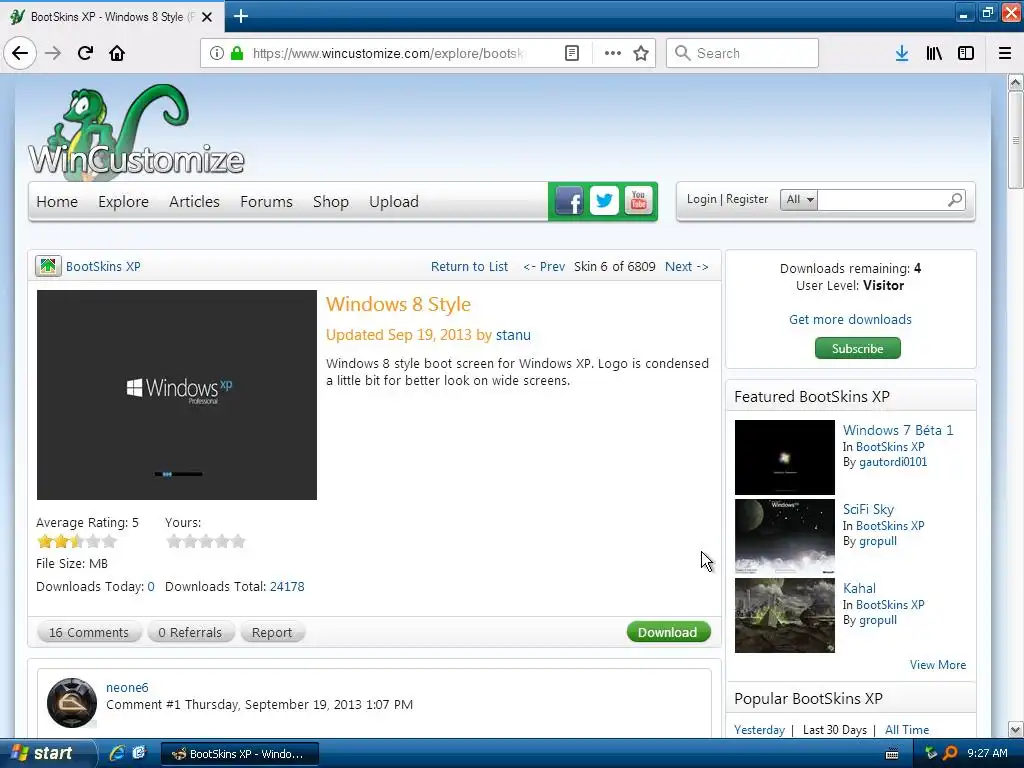Click the green Download button
The width and height of the screenshot is (1024, 768).
[668, 632]
